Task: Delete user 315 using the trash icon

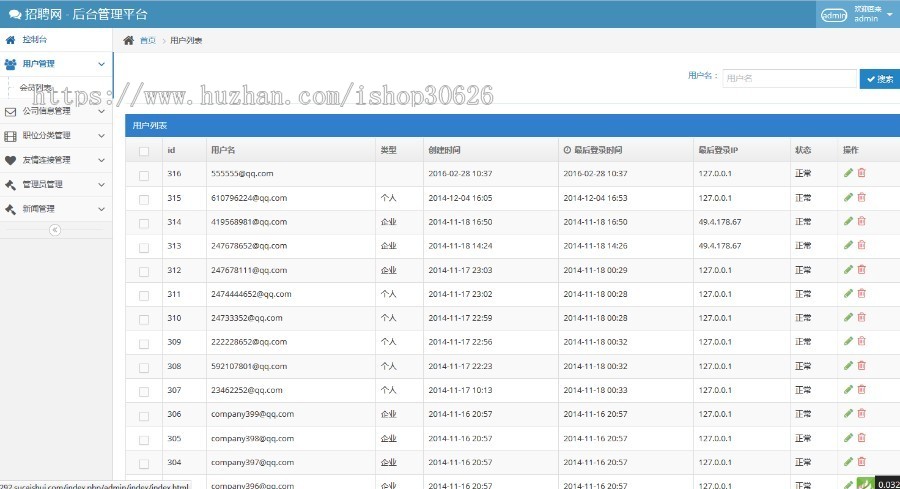Action: point(862,197)
